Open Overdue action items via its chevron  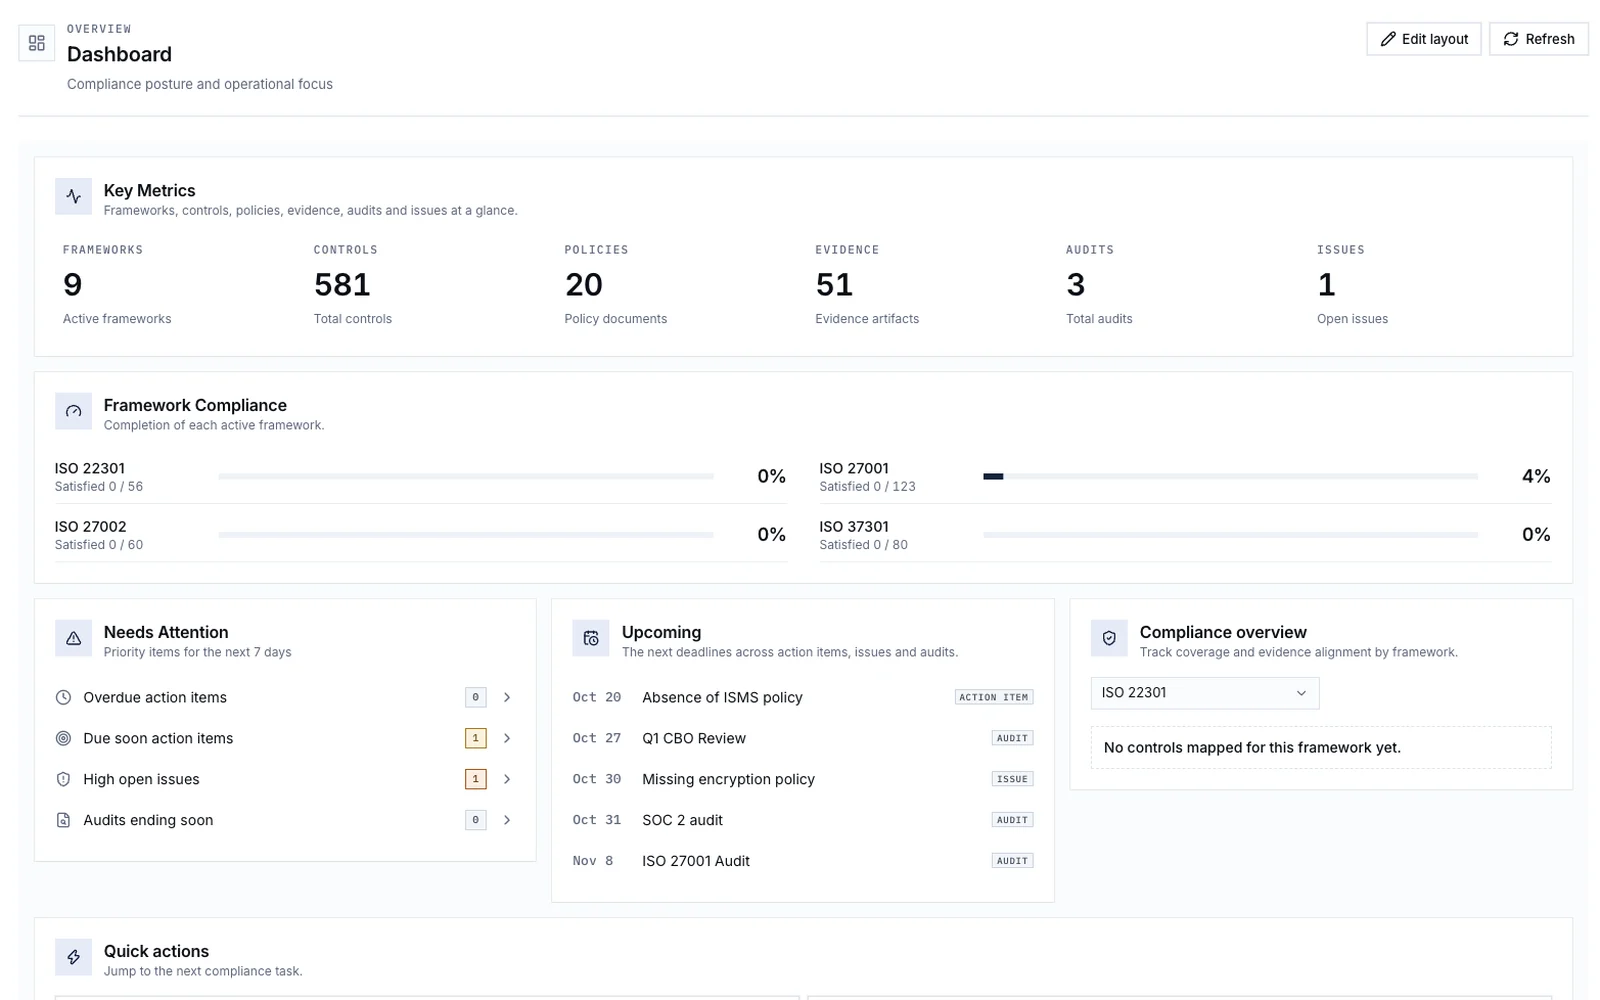(507, 697)
